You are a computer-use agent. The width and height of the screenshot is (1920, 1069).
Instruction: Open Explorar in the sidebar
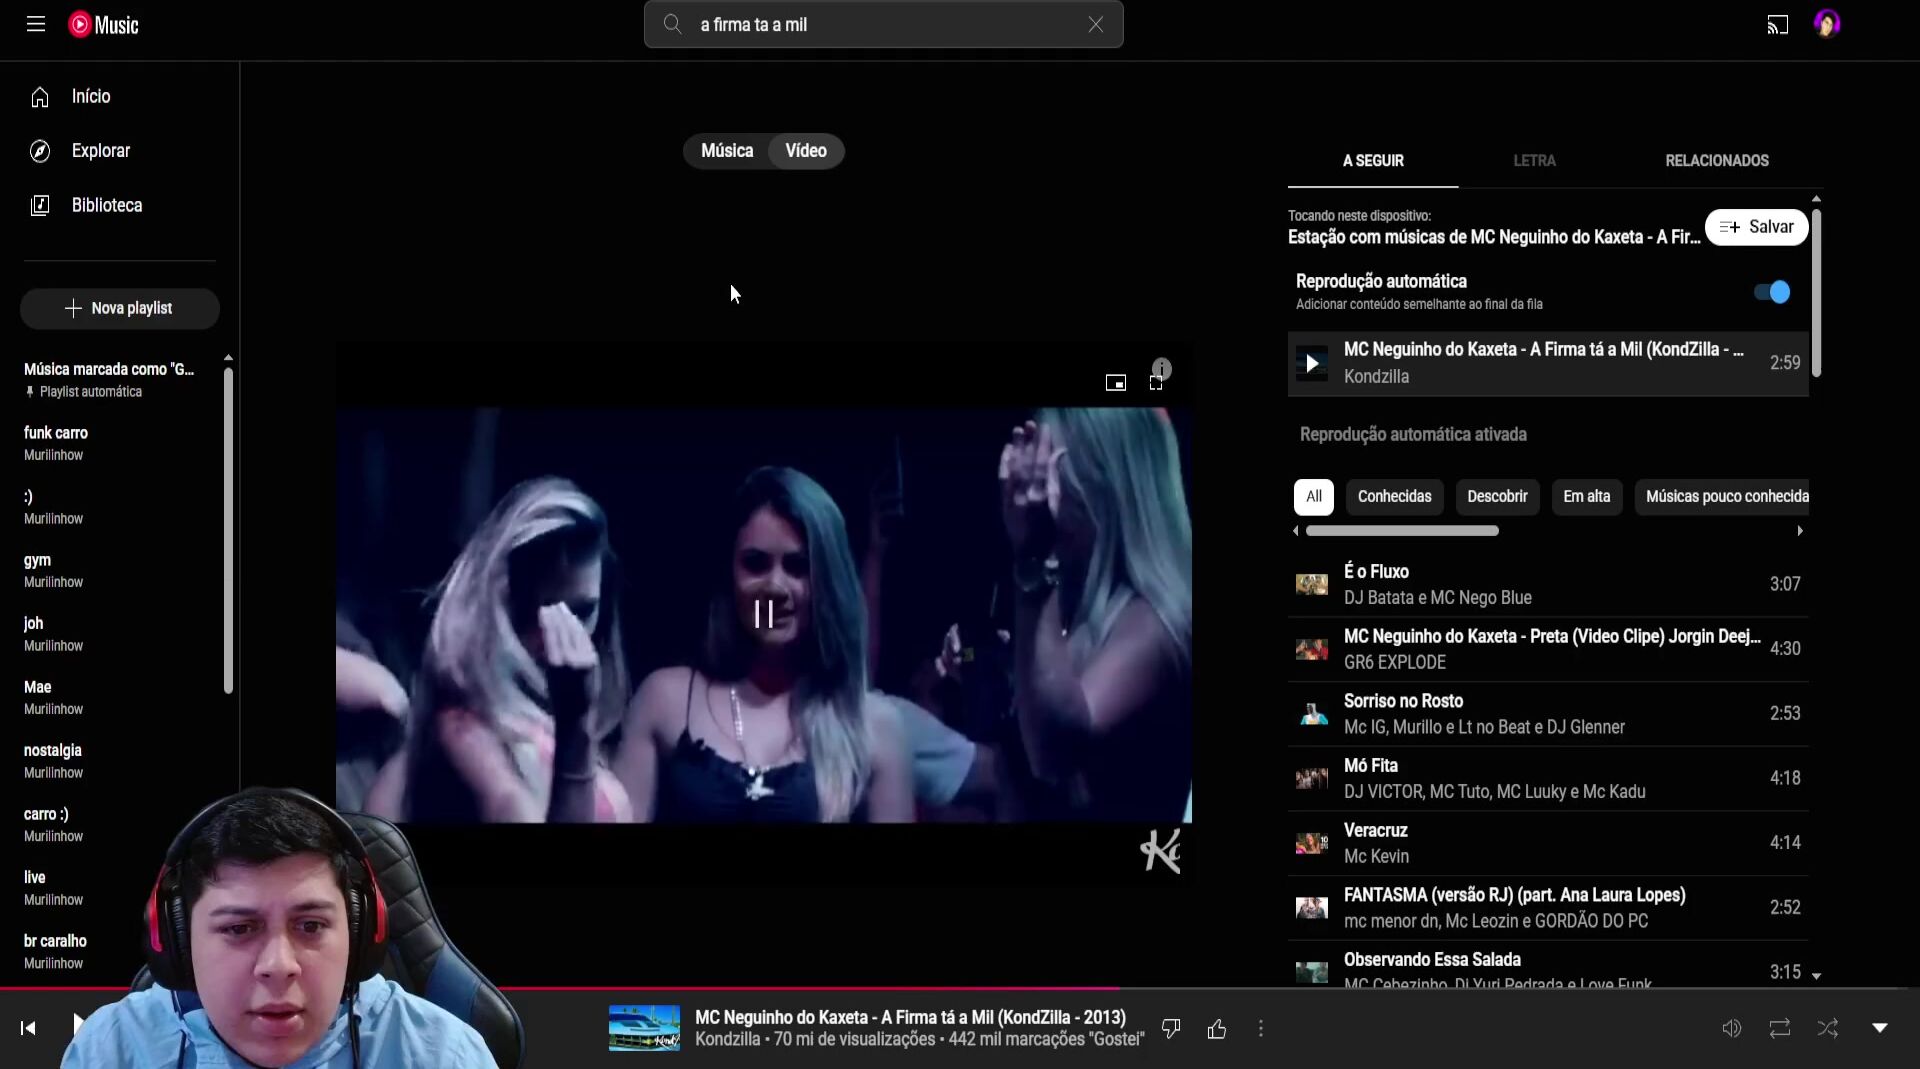point(120,151)
